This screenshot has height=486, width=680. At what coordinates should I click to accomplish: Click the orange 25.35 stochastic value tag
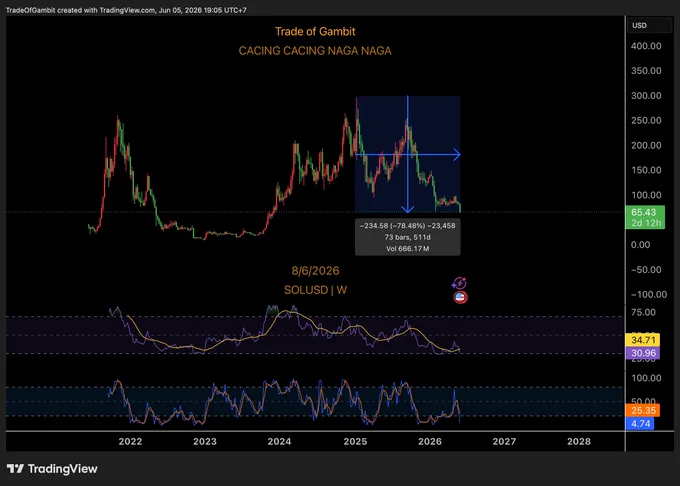click(x=643, y=410)
